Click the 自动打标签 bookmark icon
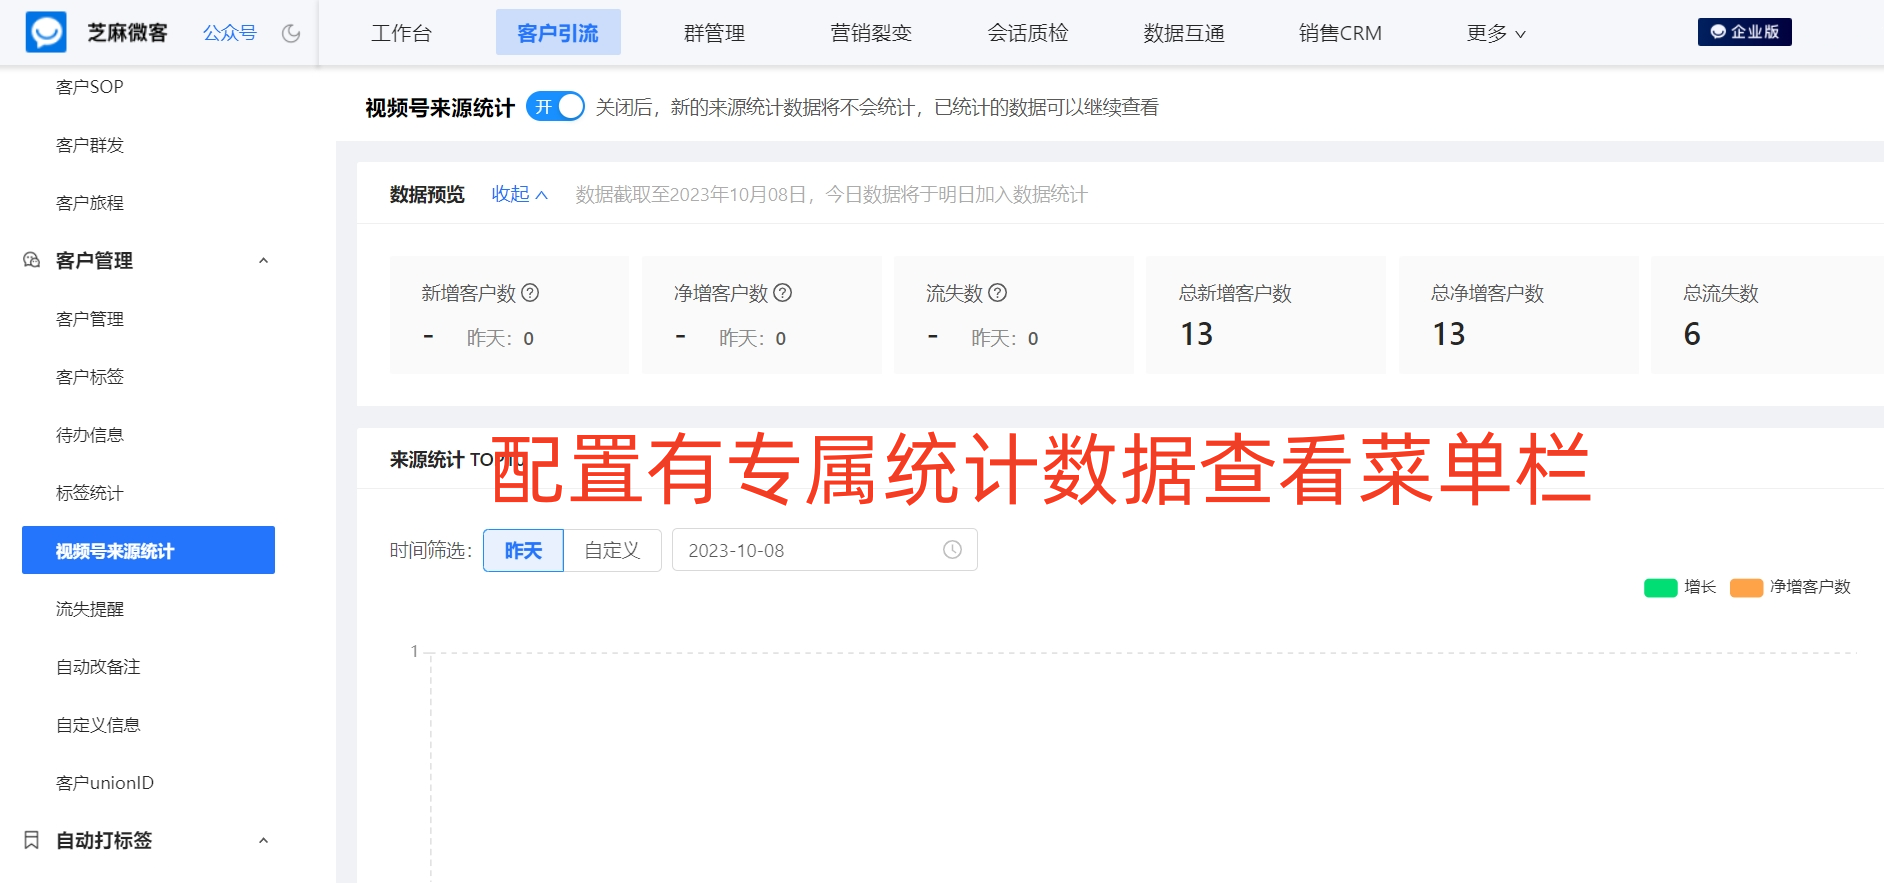This screenshot has height=883, width=1884. tap(32, 840)
